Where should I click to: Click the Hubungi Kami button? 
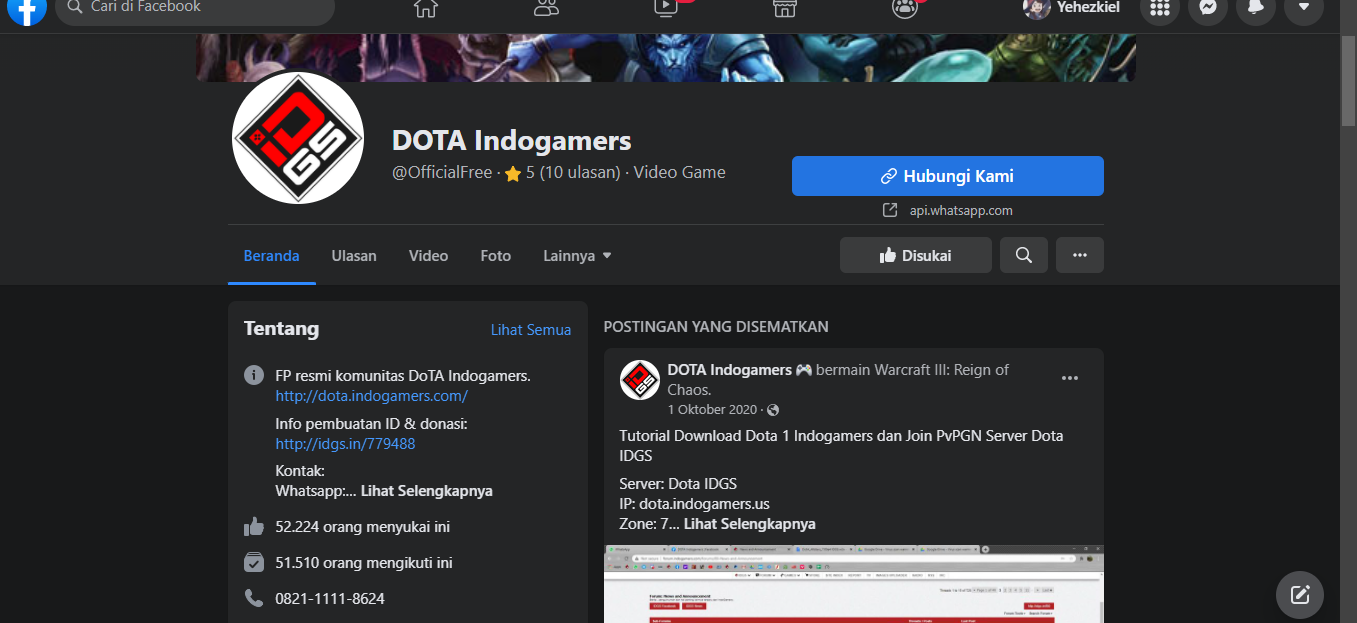pos(948,176)
